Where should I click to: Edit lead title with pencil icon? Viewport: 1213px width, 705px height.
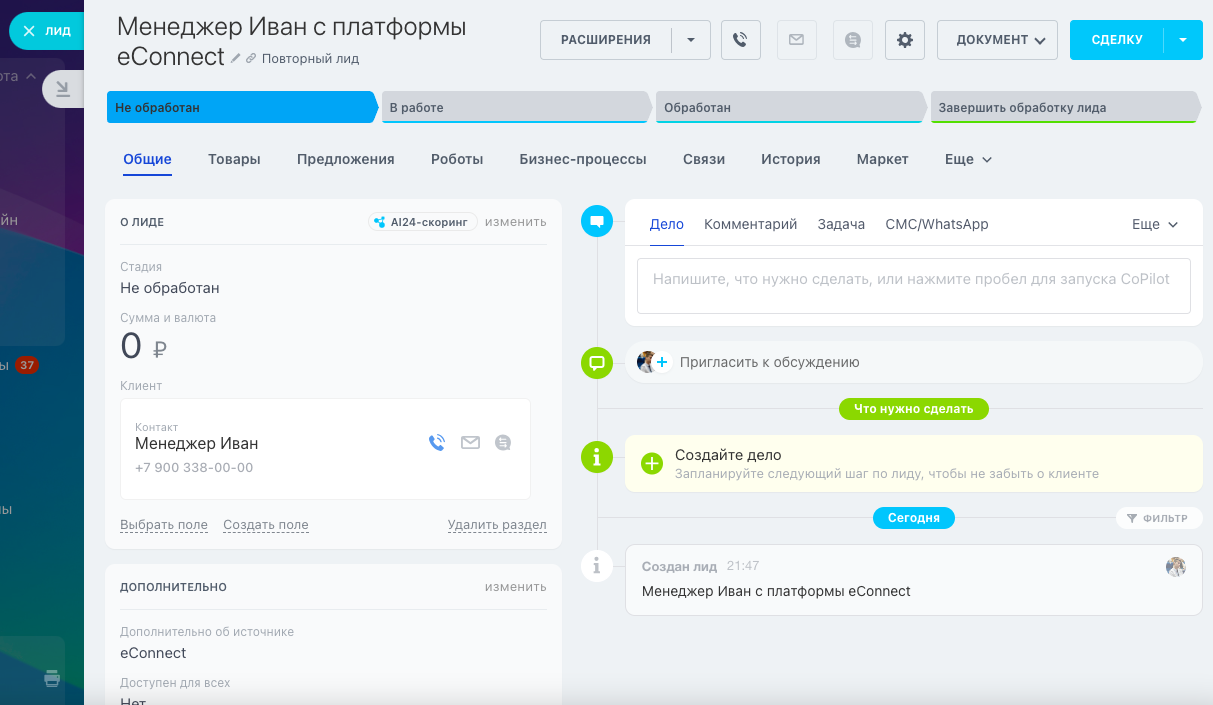click(236, 58)
